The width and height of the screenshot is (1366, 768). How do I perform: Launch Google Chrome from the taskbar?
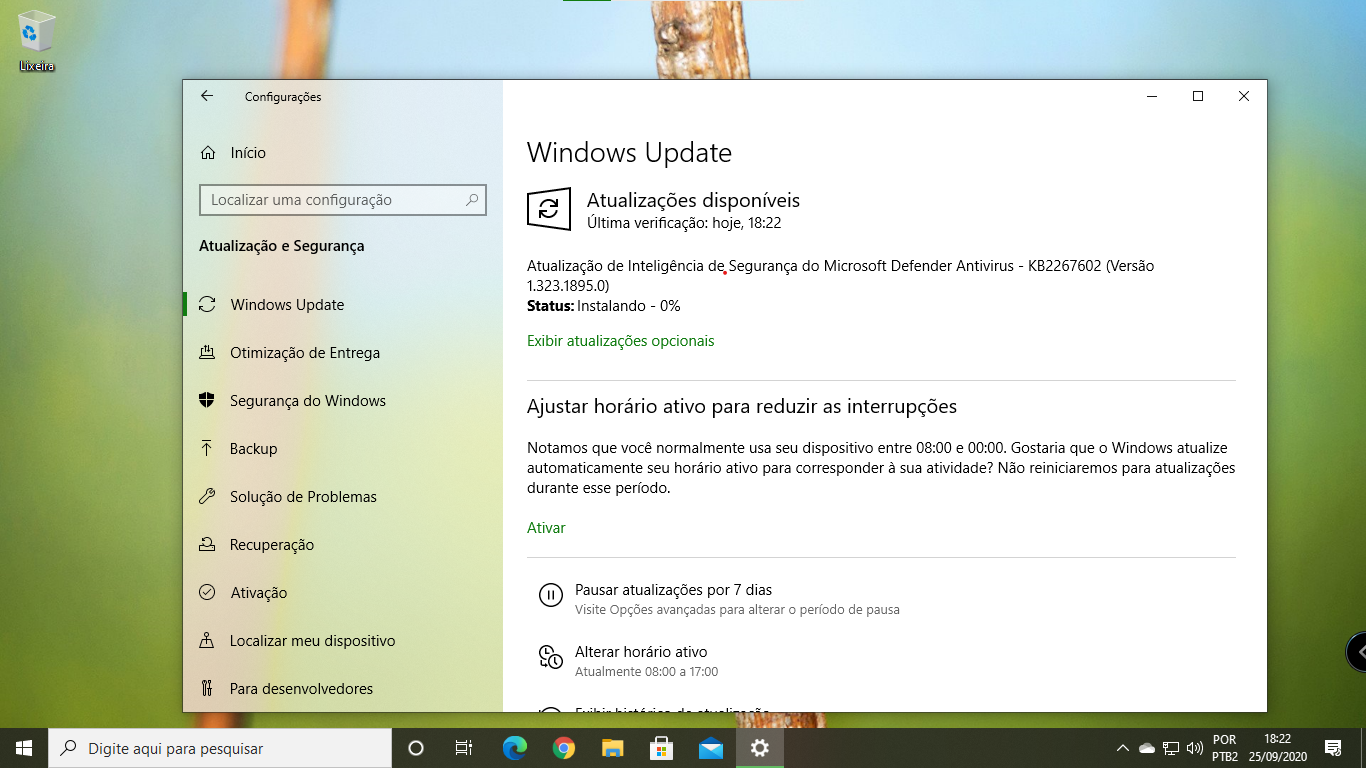tap(564, 748)
